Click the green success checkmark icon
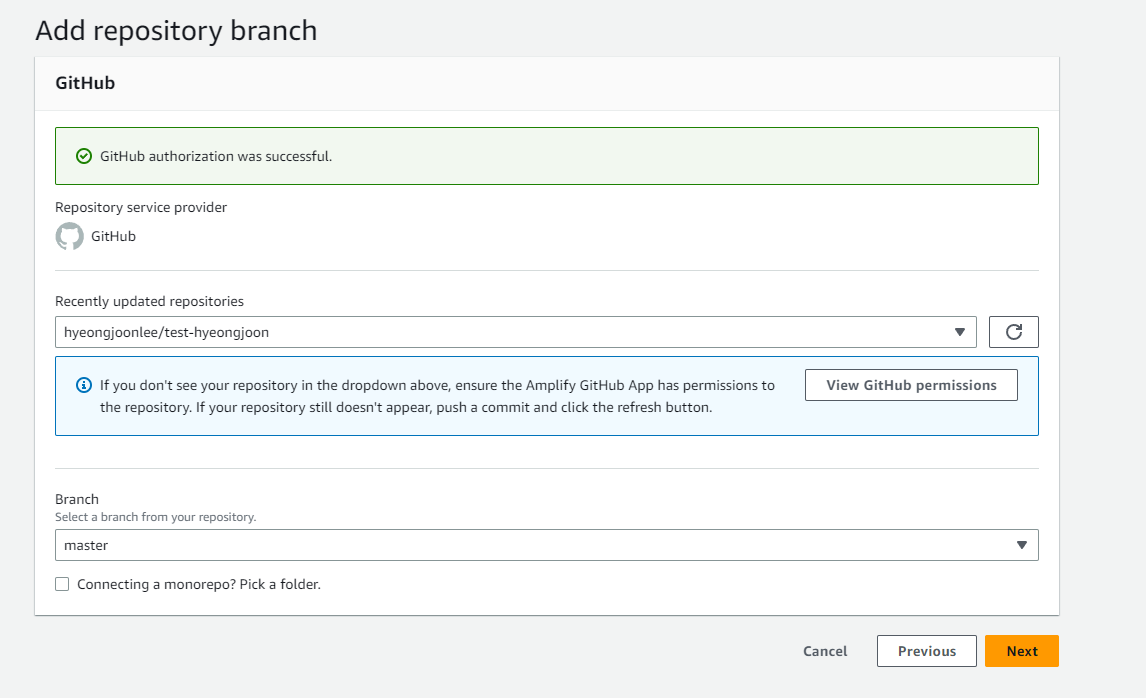The width and height of the screenshot is (1146, 698). click(84, 156)
